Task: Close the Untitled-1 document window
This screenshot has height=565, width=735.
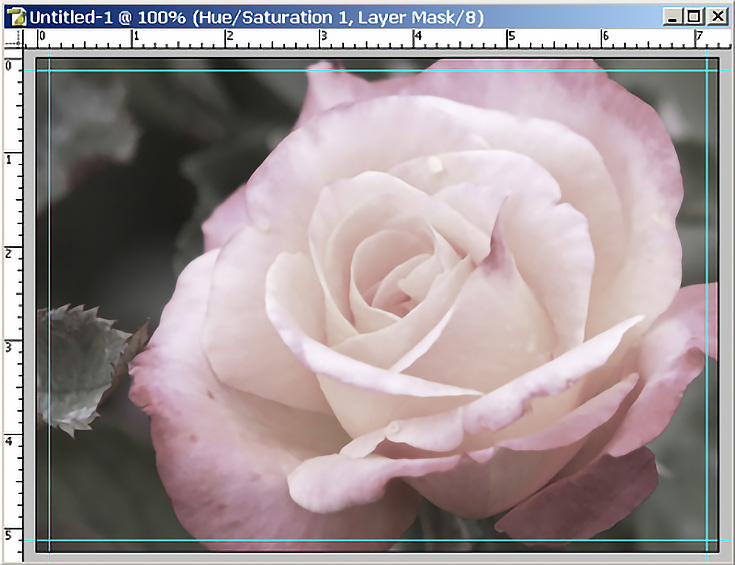Action: (x=718, y=17)
